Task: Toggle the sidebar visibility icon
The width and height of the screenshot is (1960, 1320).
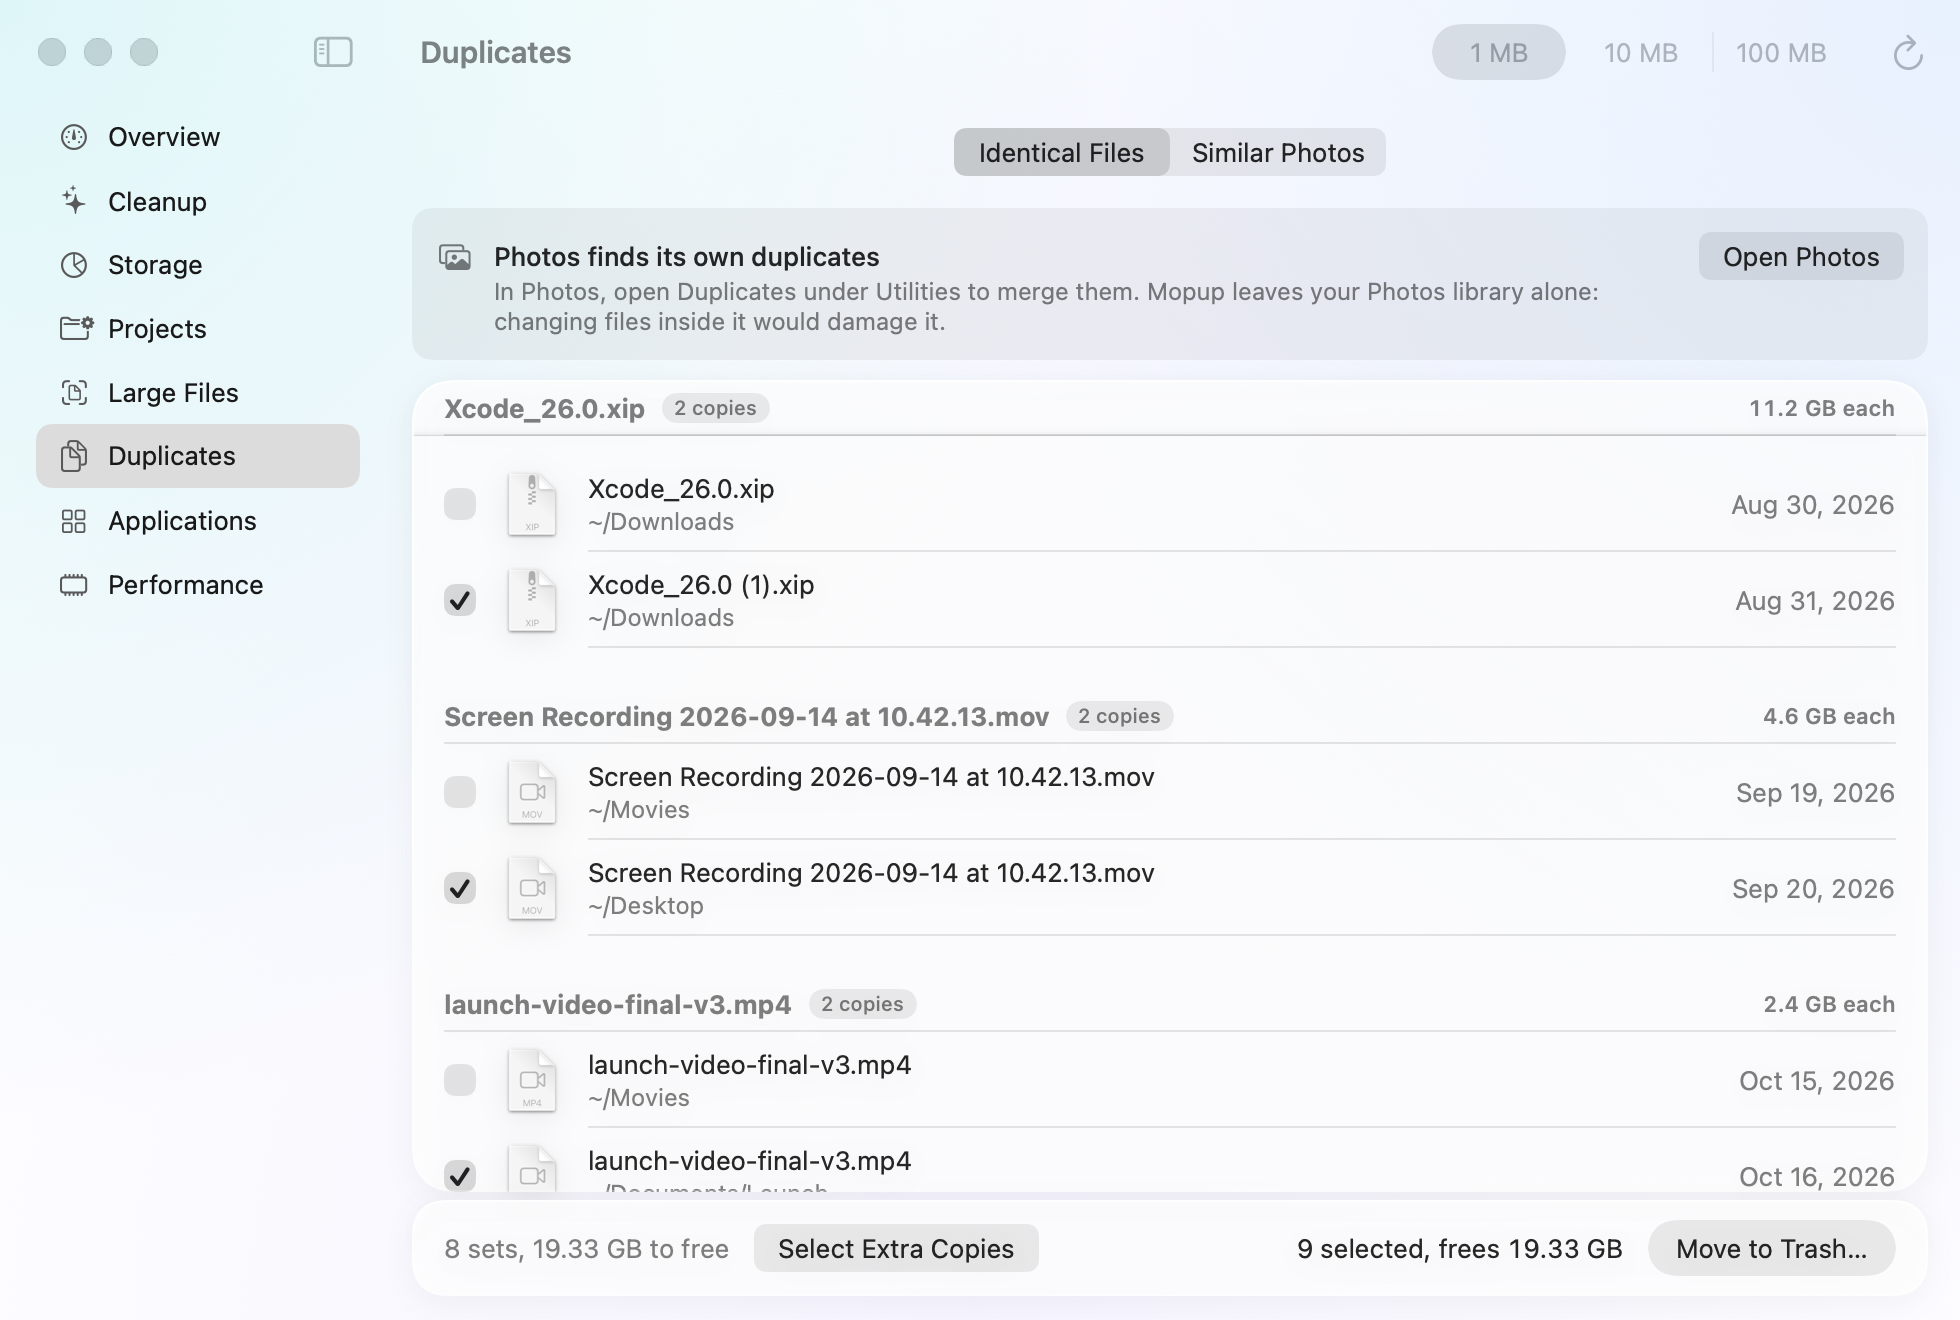Action: coord(333,52)
